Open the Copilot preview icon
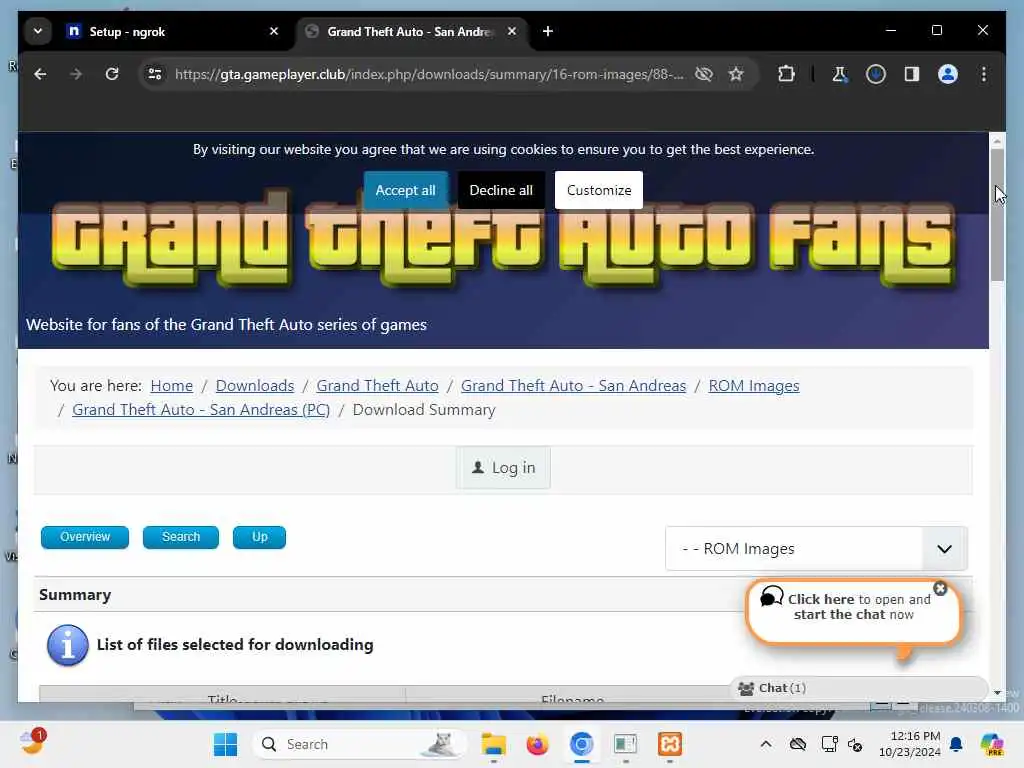The width and height of the screenshot is (1024, 768). coord(992,744)
